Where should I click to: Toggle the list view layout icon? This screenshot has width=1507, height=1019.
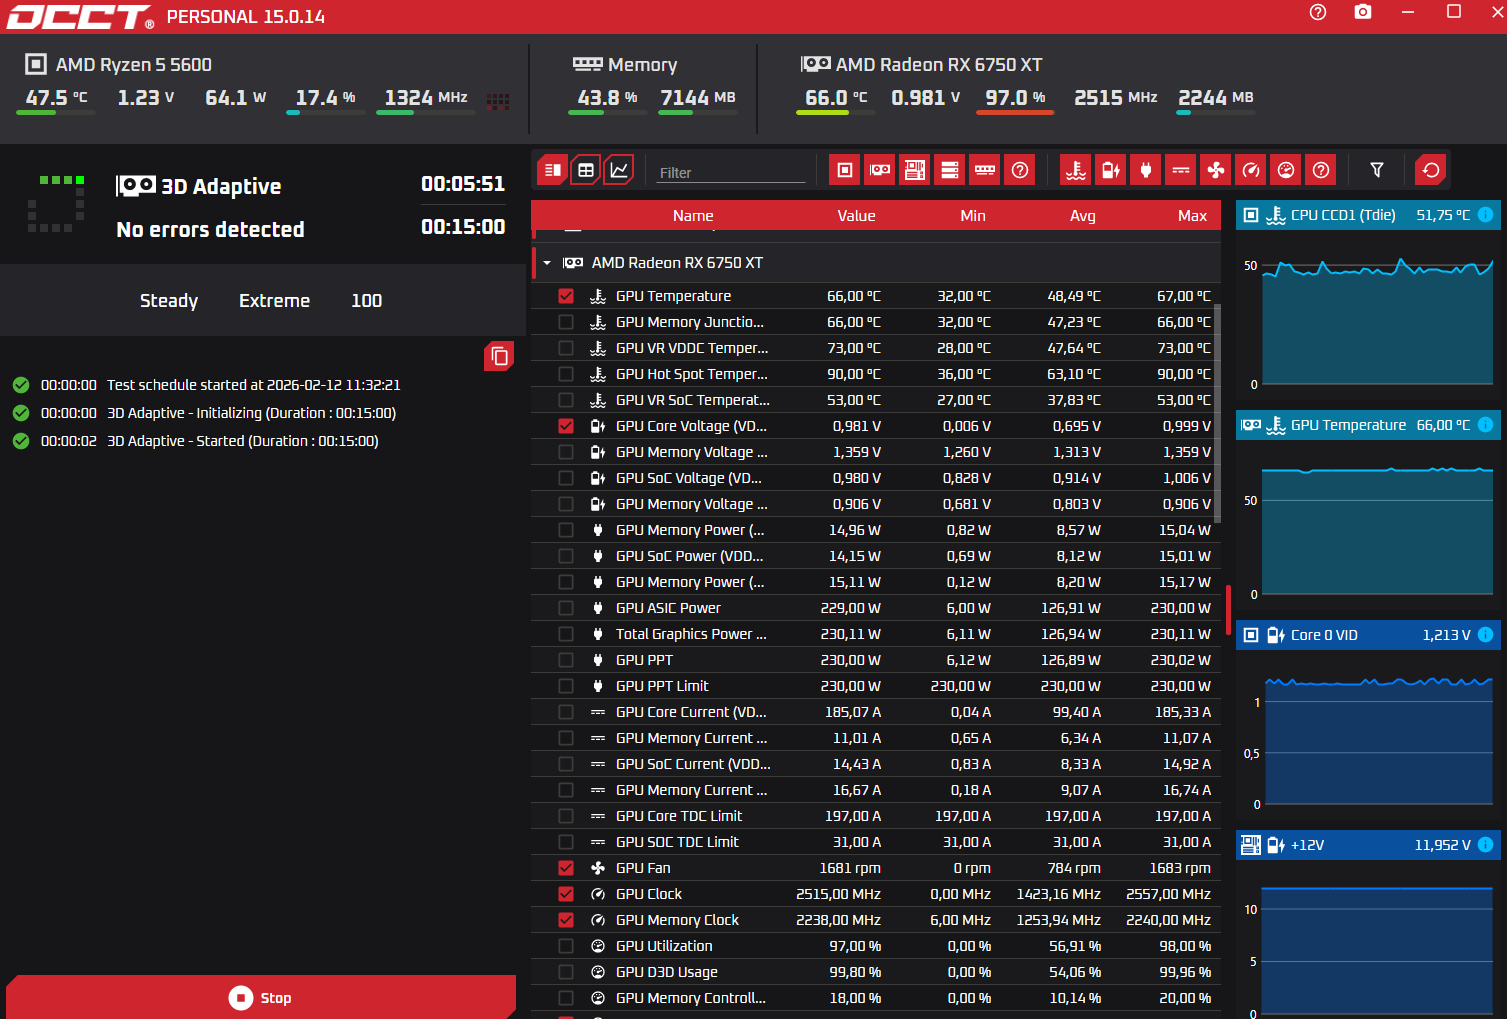pyautogui.click(x=552, y=170)
